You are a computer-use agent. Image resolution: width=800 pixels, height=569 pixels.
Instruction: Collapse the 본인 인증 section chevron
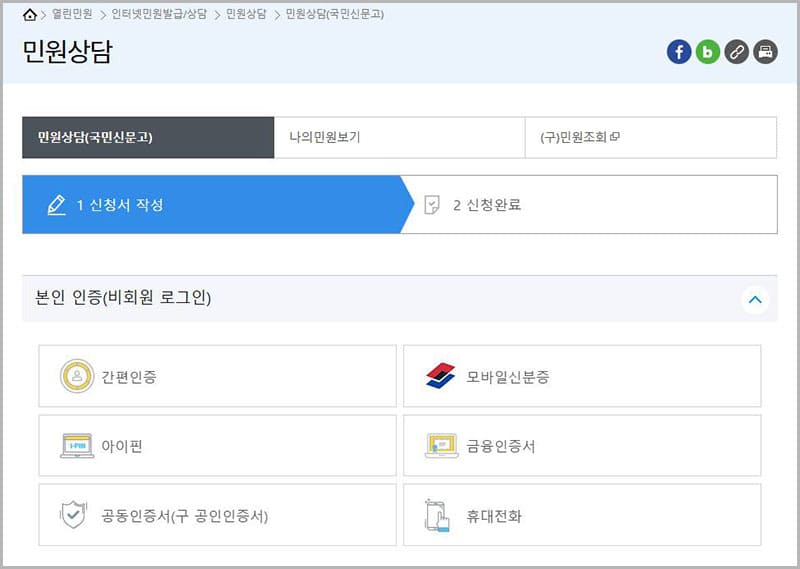755,298
